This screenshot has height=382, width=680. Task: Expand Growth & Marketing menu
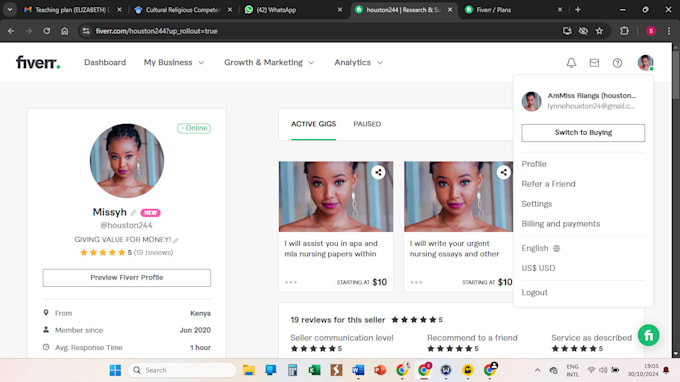click(269, 62)
